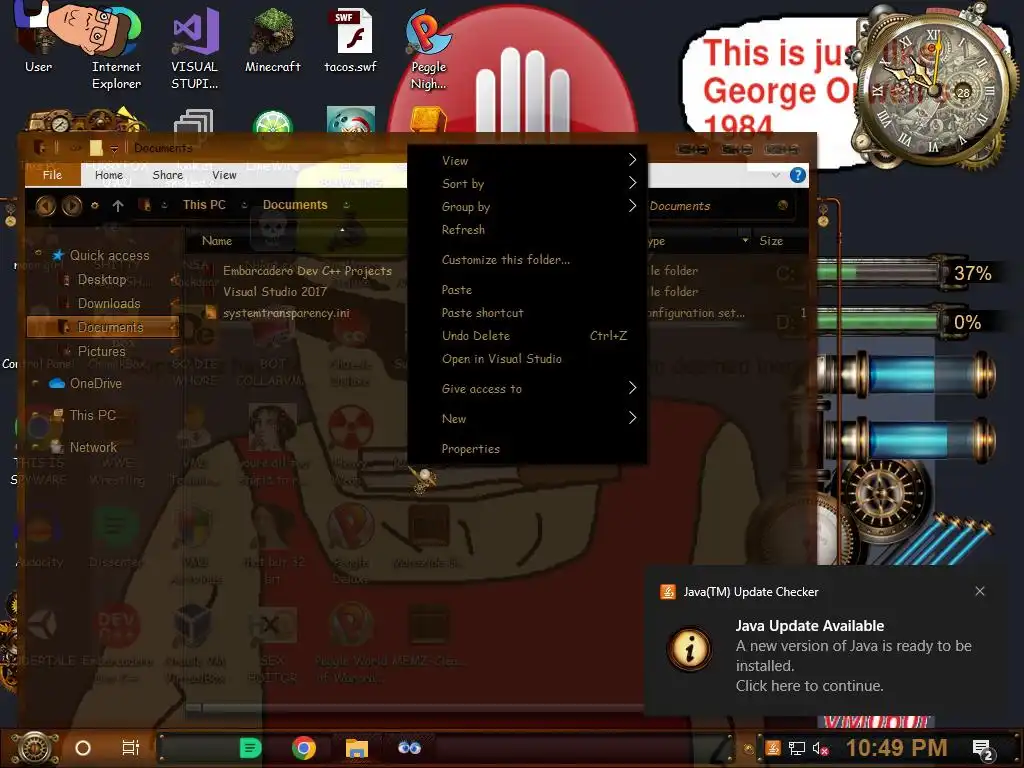Sort files by the Name column header
This screenshot has width=1024, height=768.
click(217, 241)
